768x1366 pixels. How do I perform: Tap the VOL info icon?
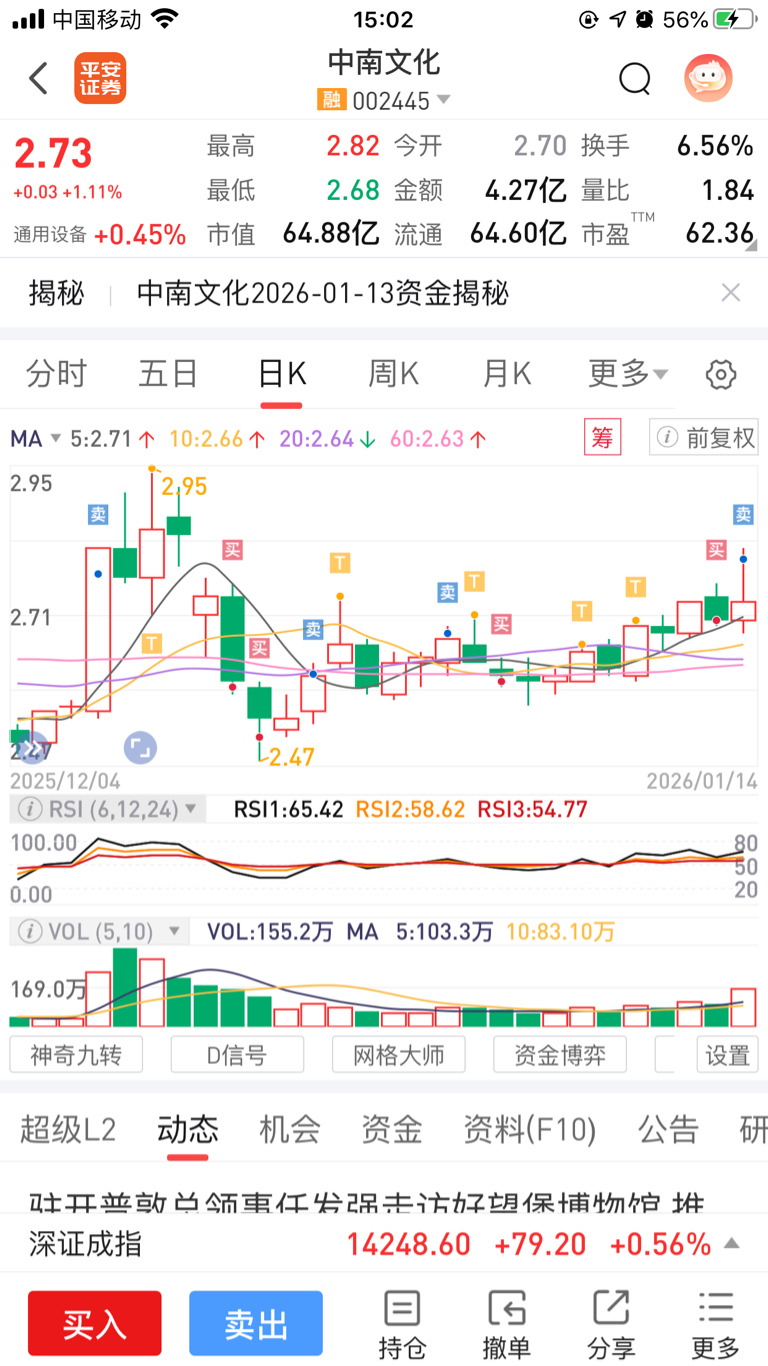[x=30, y=932]
